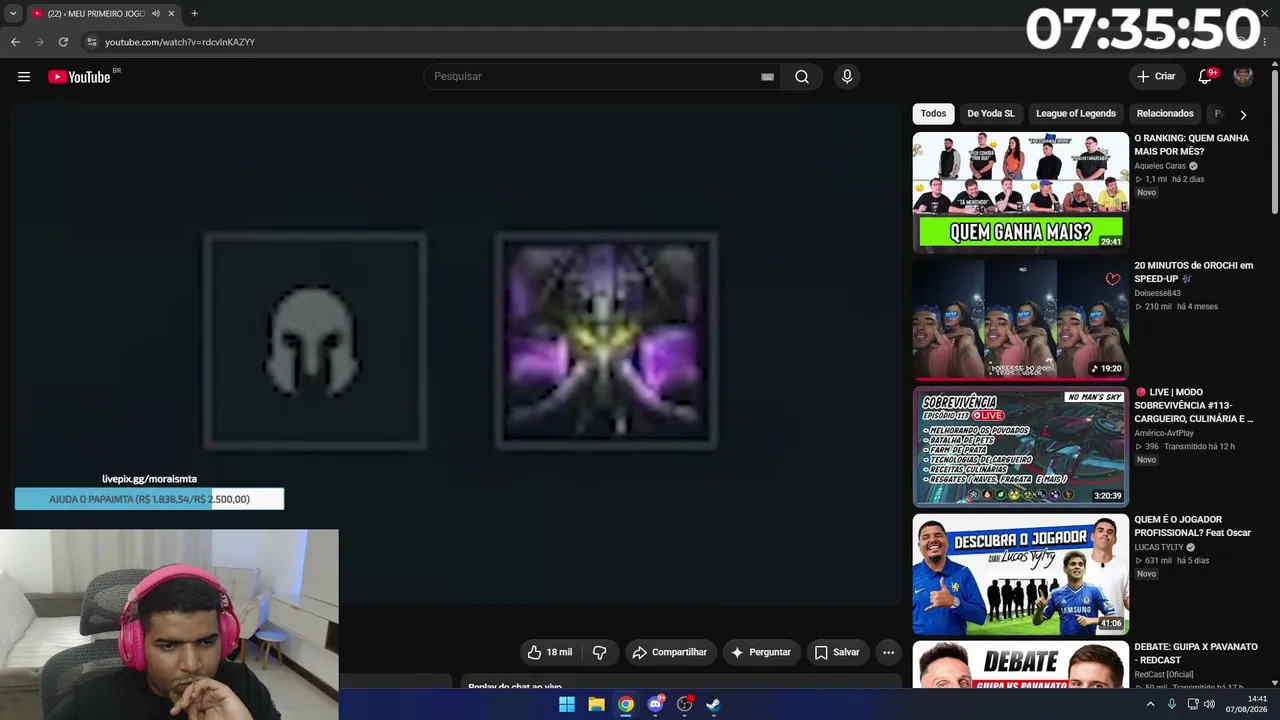Click the Orochi speed-up thumbnail (19:20)
The width and height of the screenshot is (1280, 720).
pyautogui.click(x=1021, y=319)
